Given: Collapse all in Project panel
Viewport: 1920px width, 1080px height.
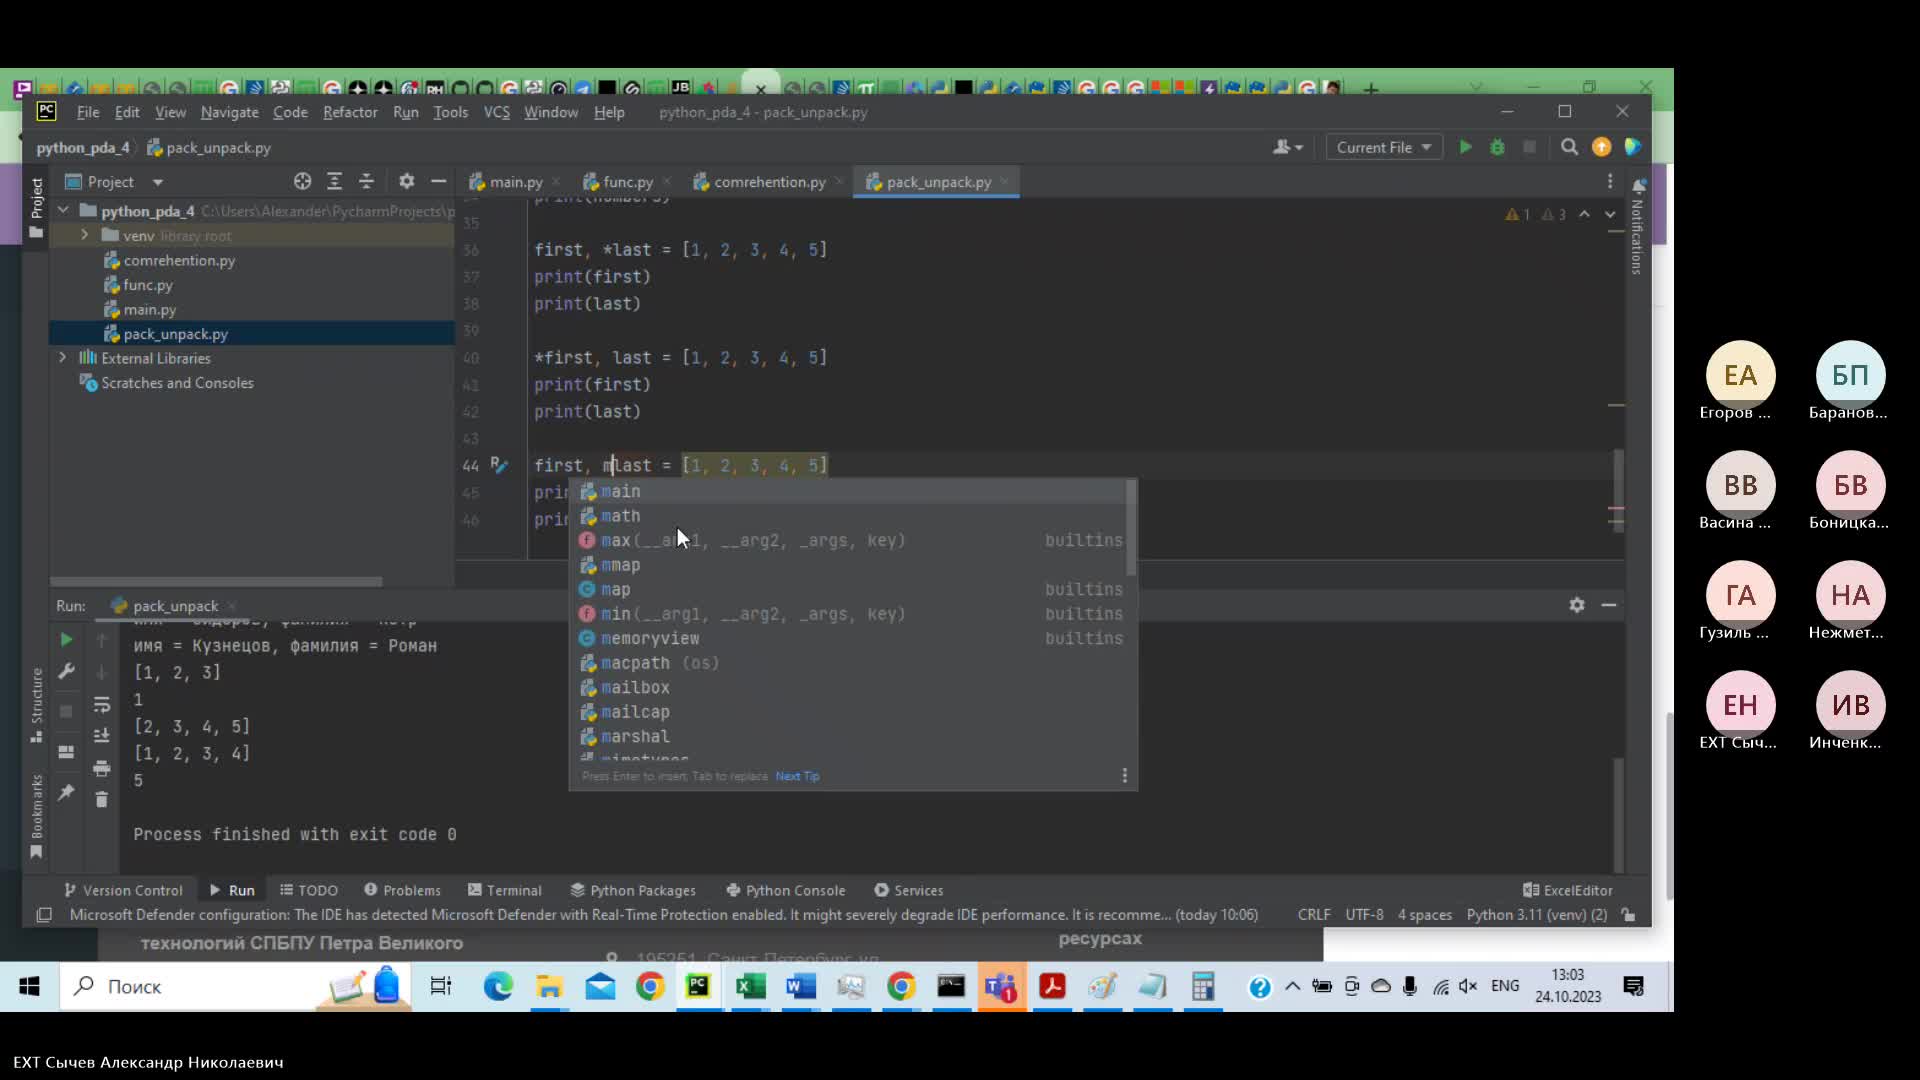Looking at the screenshot, I should click(366, 181).
